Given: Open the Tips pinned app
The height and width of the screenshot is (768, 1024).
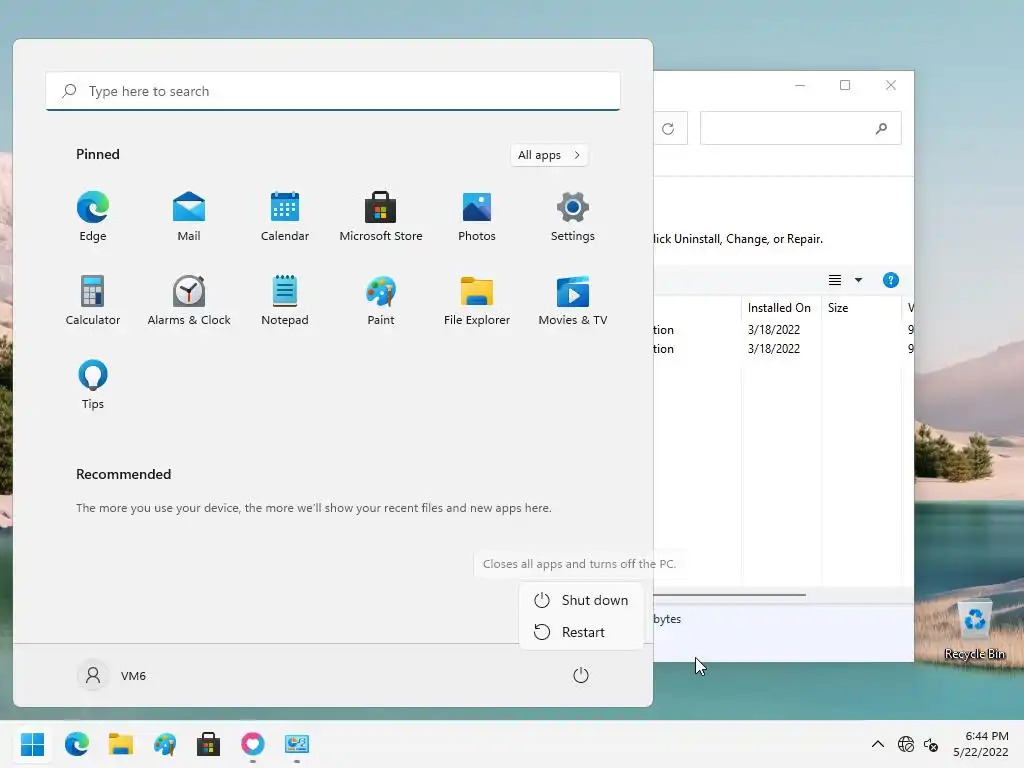Looking at the screenshot, I should [93, 385].
